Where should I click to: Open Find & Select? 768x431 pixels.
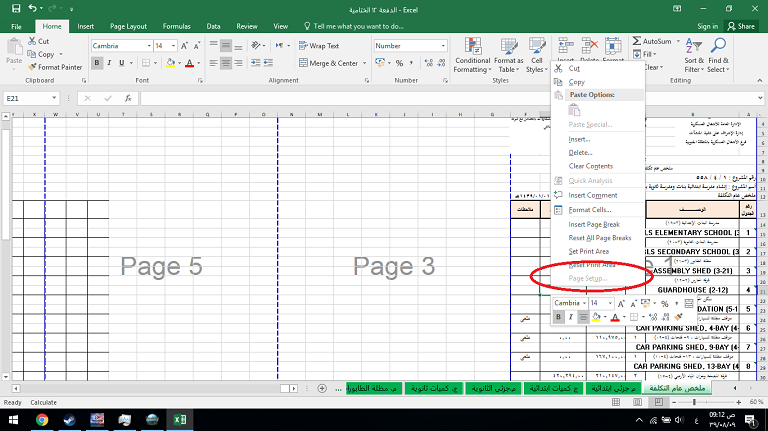point(718,55)
